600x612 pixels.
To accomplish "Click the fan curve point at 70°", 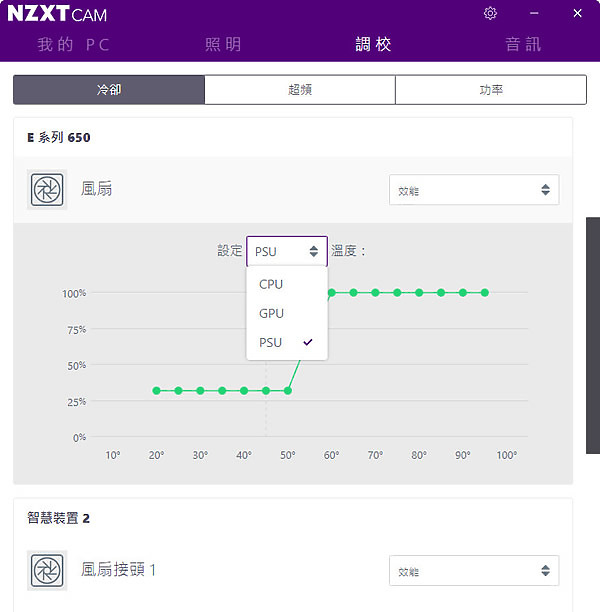I will [x=375, y=293].
